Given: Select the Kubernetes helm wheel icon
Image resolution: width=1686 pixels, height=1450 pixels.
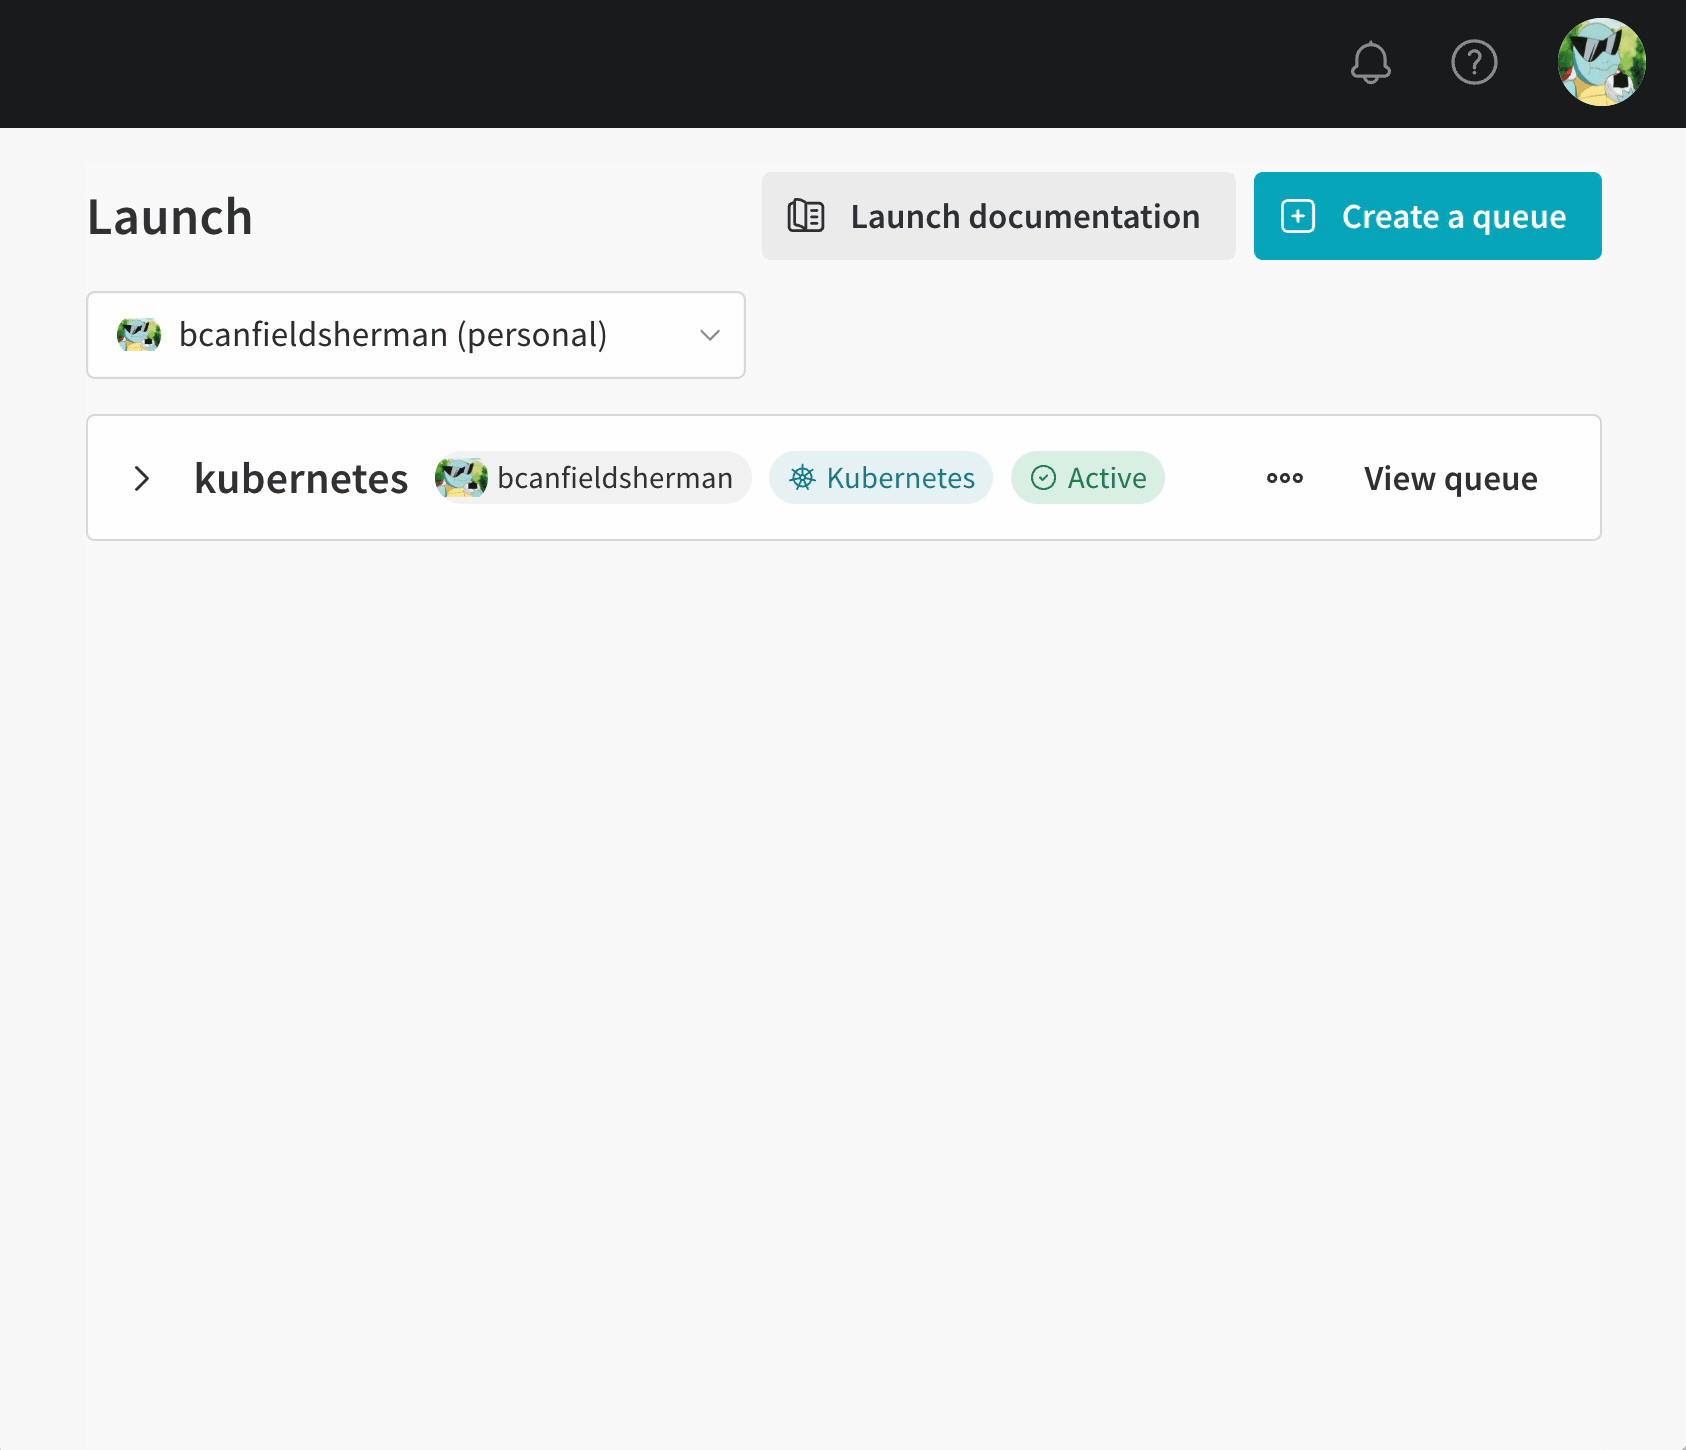Looking at the screenshot, I should click(x=802, y=478).
